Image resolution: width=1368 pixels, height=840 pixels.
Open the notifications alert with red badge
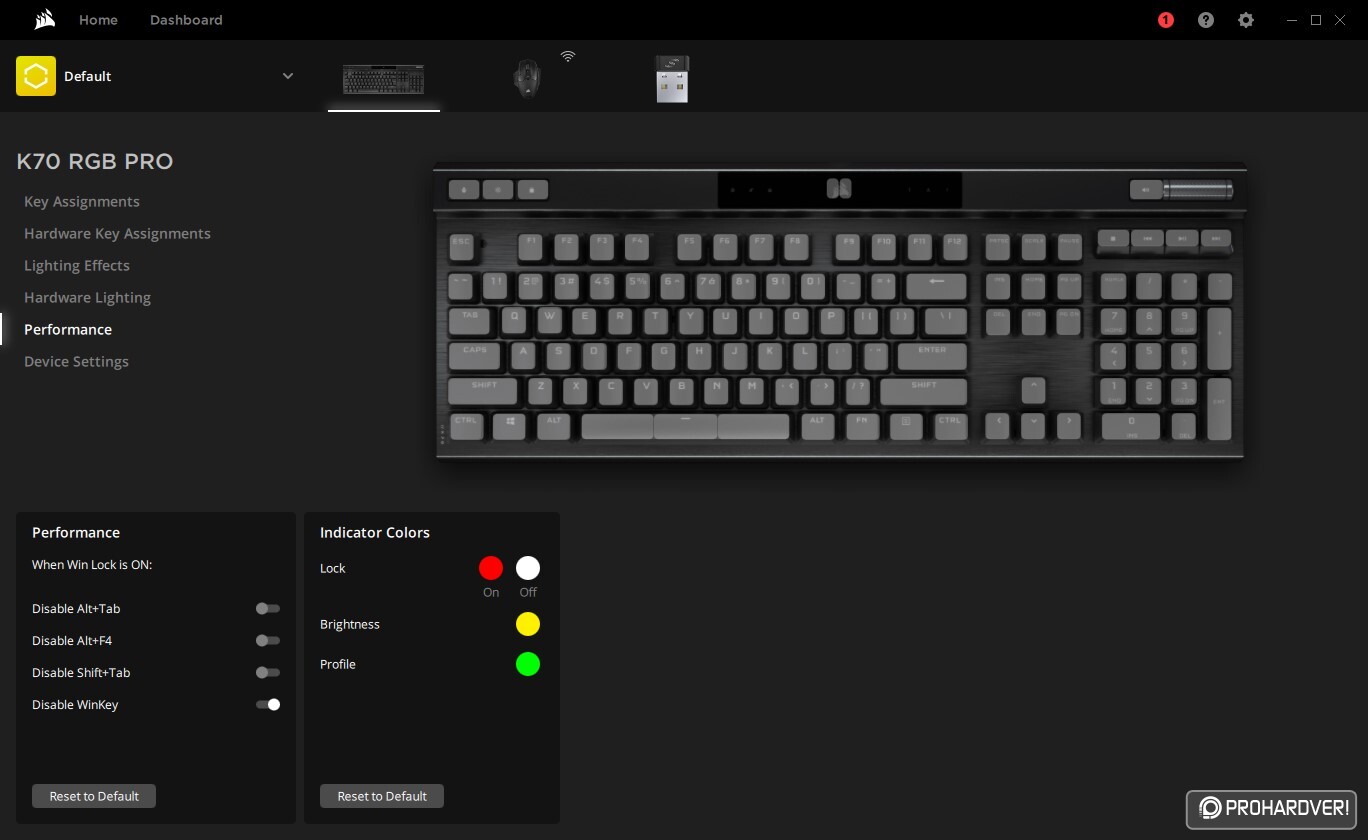click(x=1166, y=20)
